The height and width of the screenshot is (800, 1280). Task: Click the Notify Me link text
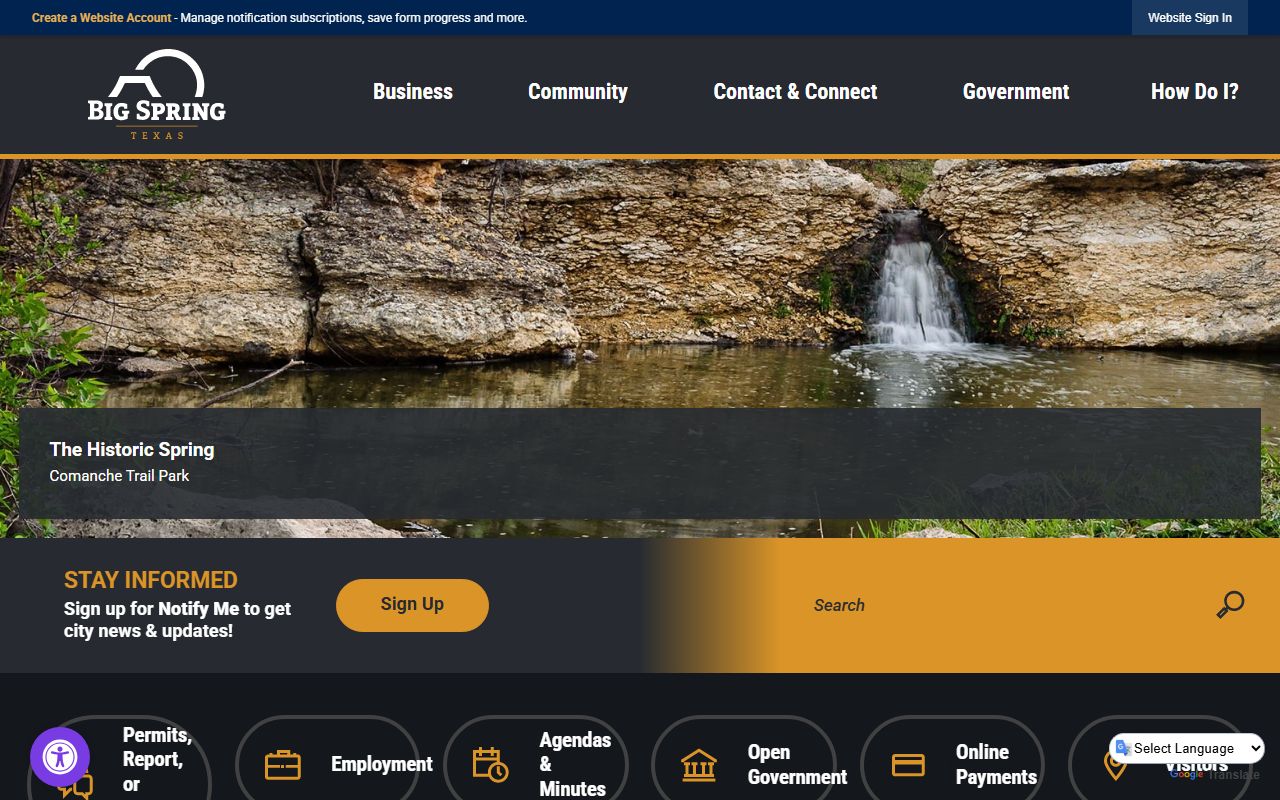199,608
